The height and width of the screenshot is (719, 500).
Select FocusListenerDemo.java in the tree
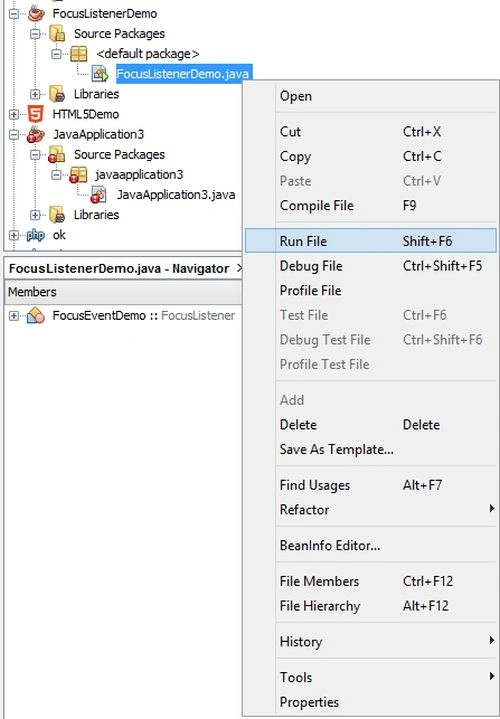click(x=183, y=74)
